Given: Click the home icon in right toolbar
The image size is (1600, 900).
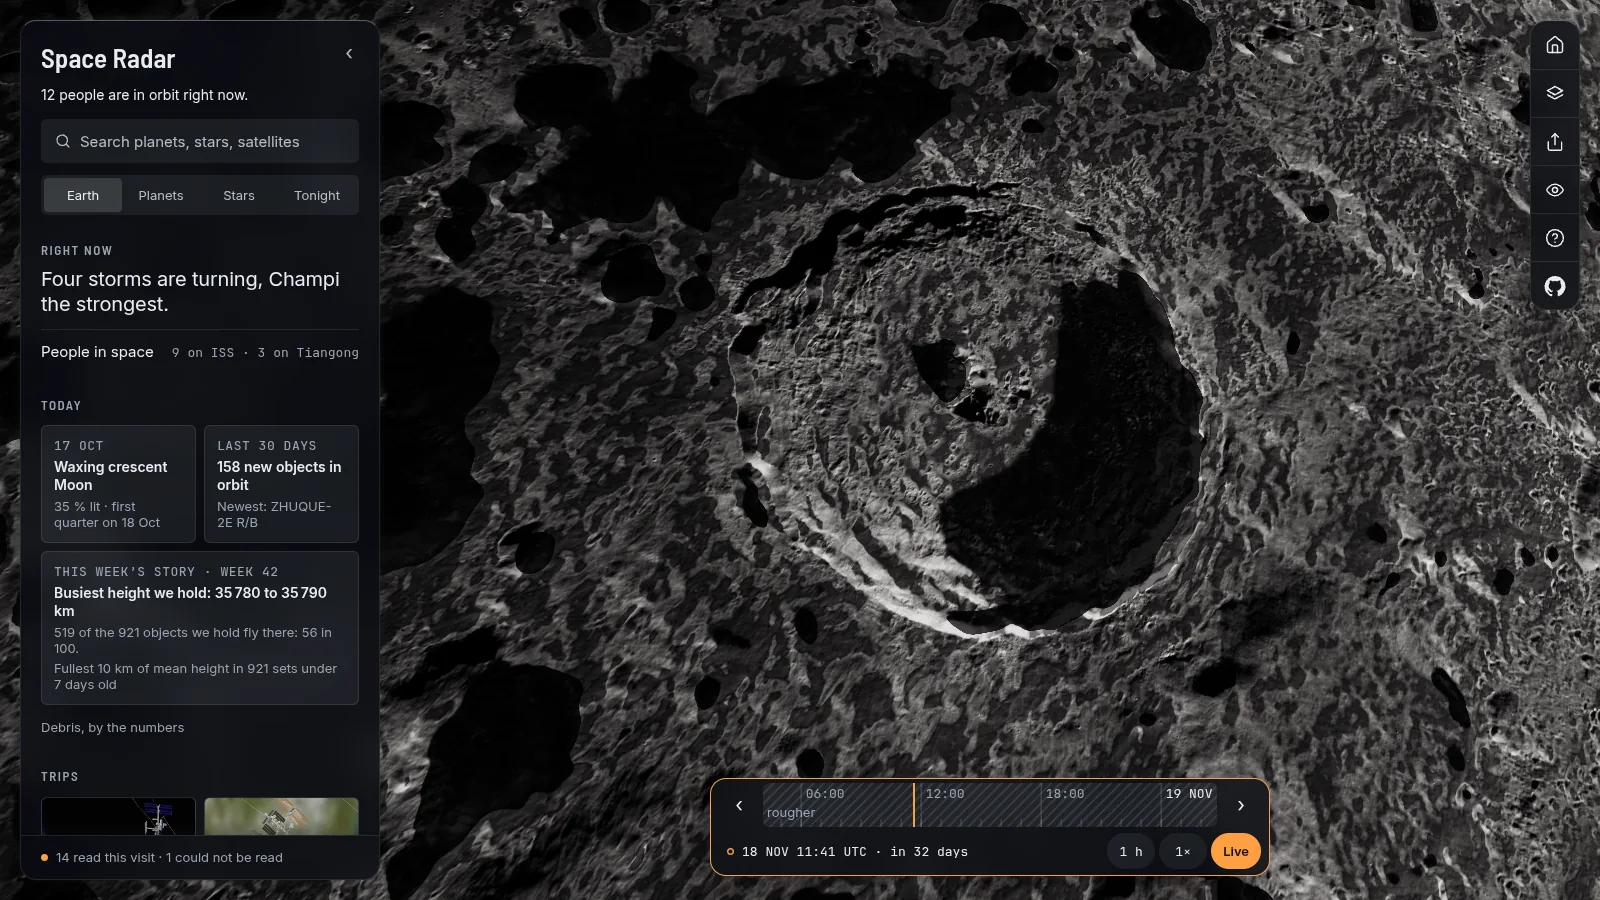Looking at the screenshot, I should click(x=1555, y=45).
